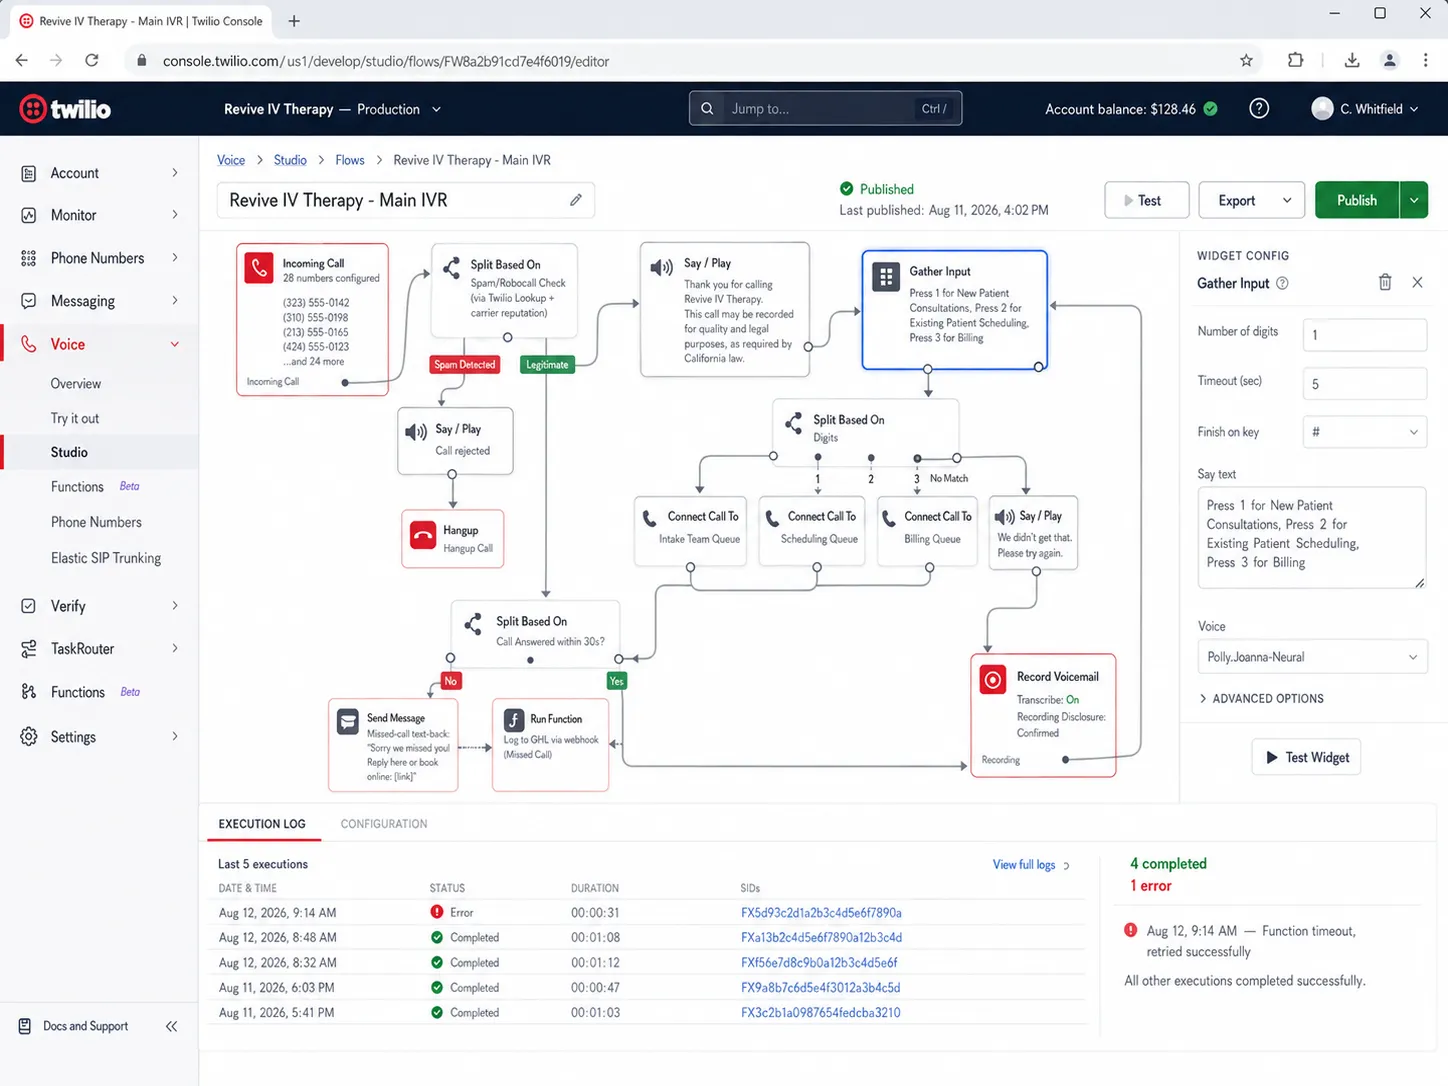Click the Say text textarea
This screenshot has width=1448, height=1086.
(x=1312, y=538)
